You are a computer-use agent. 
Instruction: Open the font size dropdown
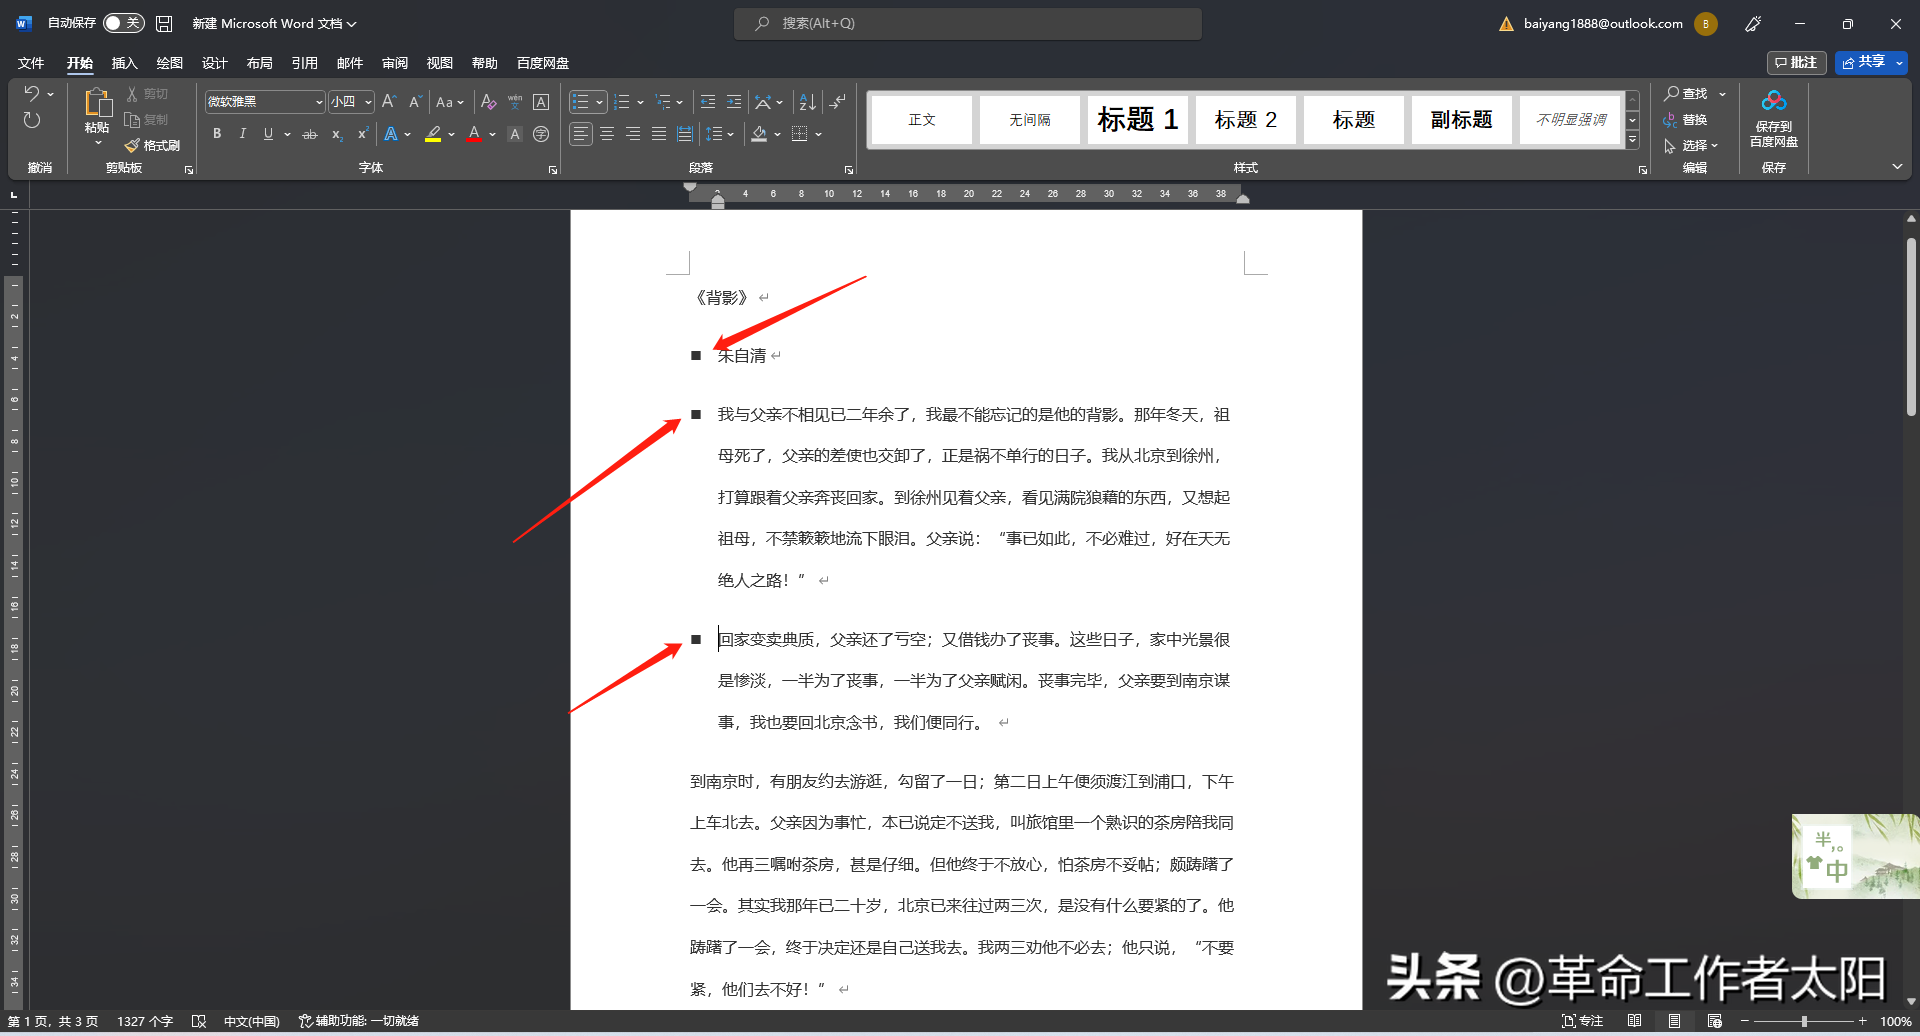[x=368, y=102]
